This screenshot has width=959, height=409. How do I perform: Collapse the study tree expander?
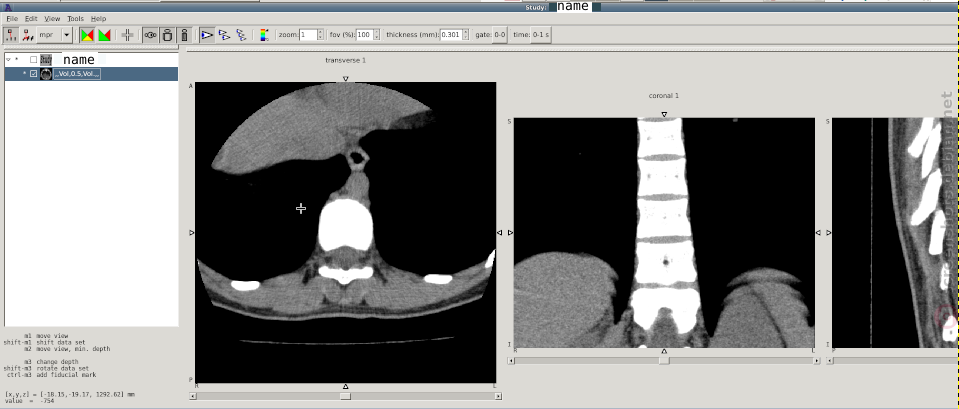click(9, 59)
